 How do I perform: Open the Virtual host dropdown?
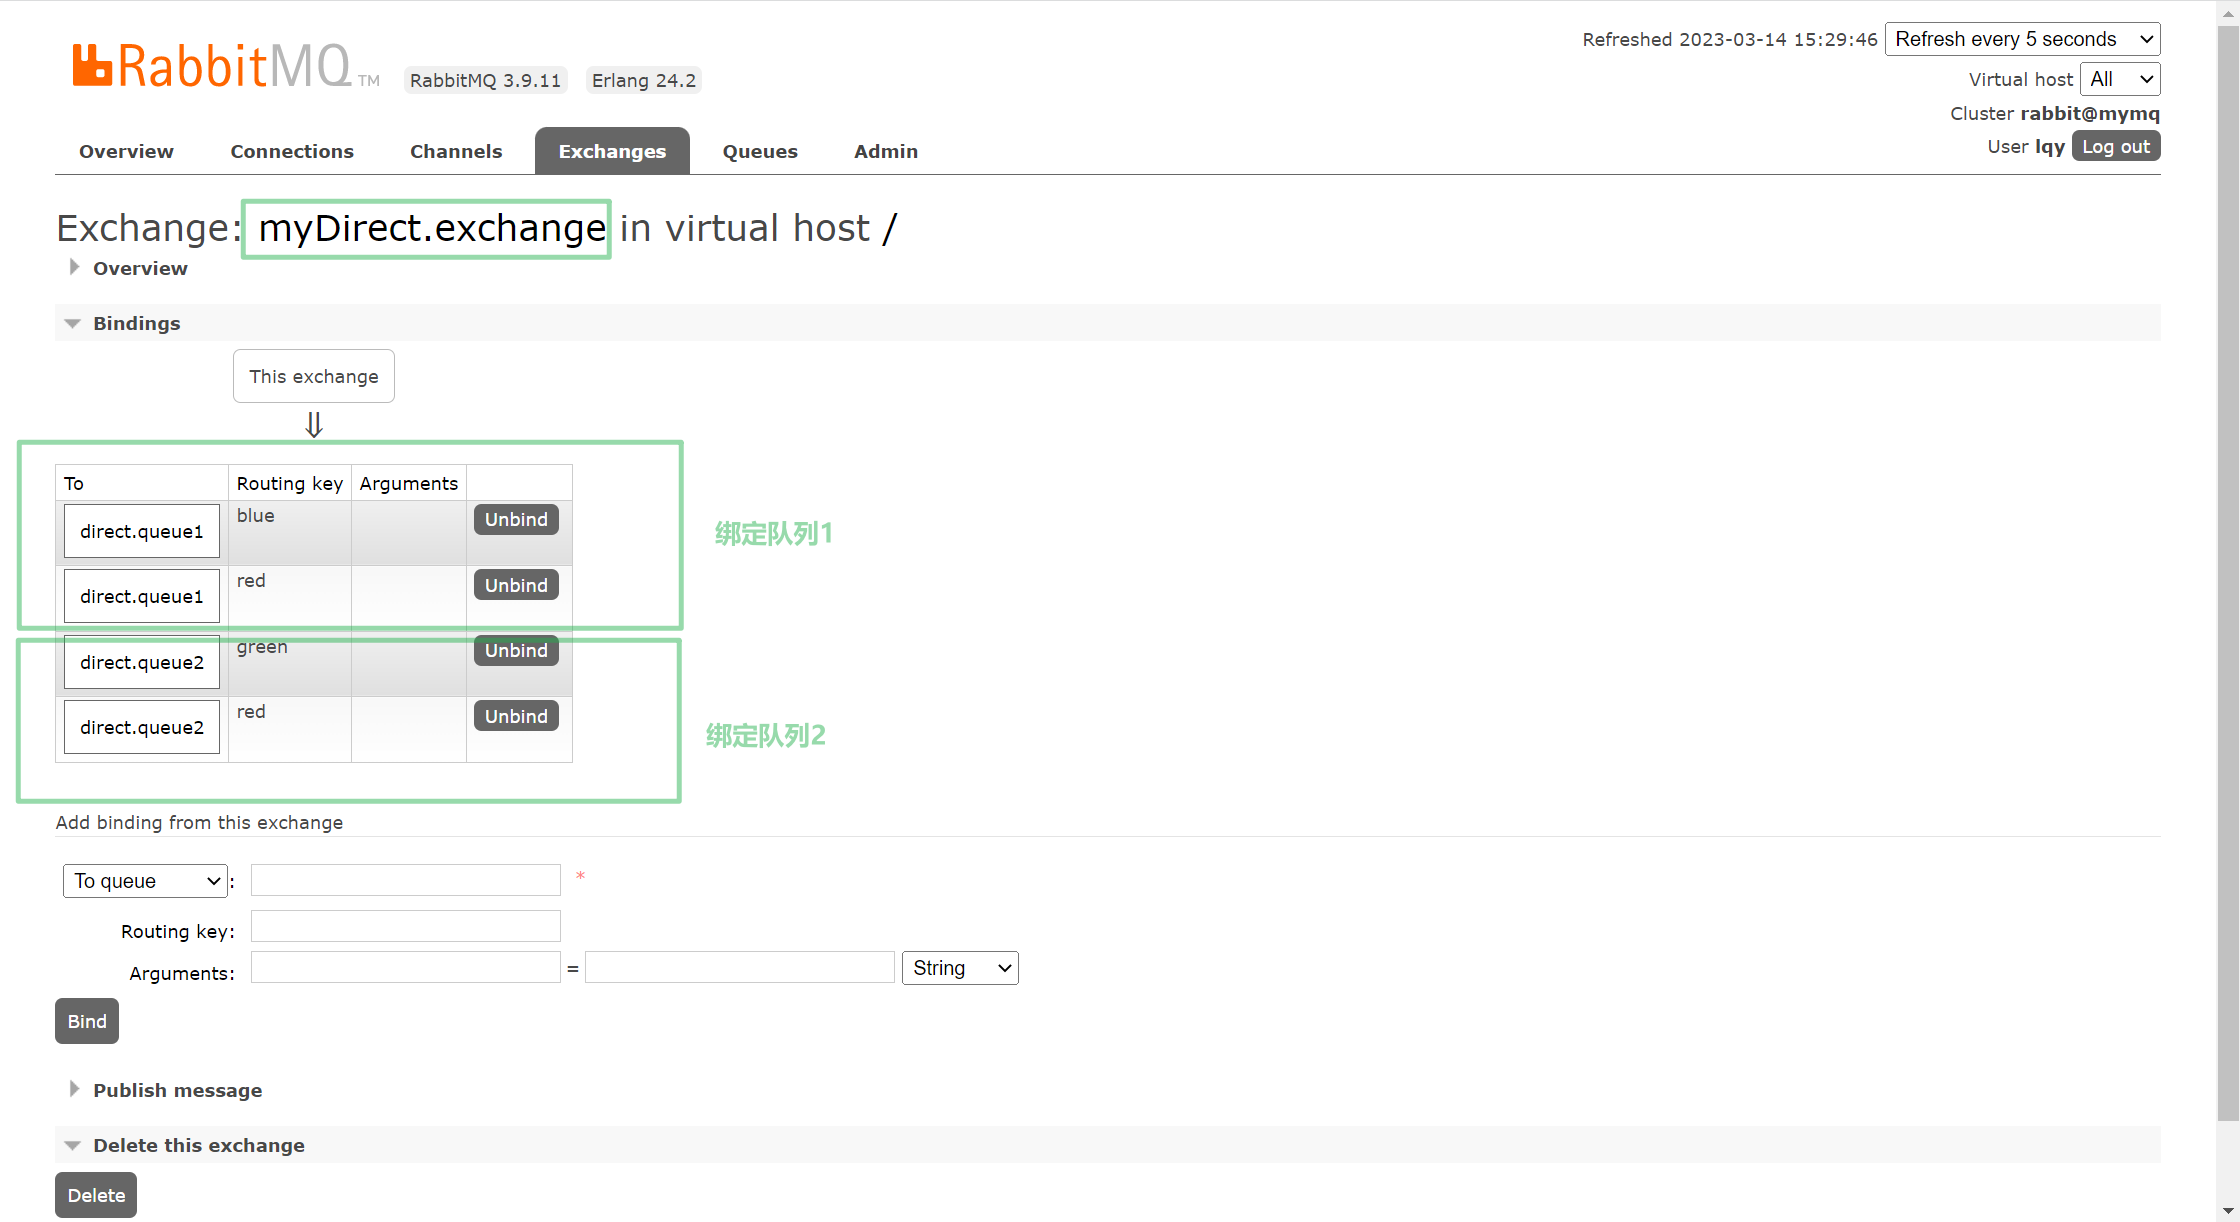point(2119,79)
